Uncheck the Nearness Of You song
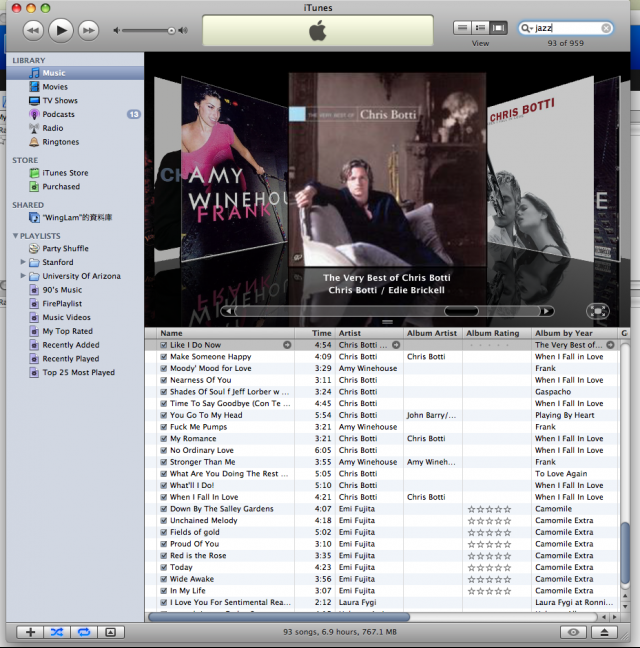Viewport: 640px width, 648px height. click(164, 380)
